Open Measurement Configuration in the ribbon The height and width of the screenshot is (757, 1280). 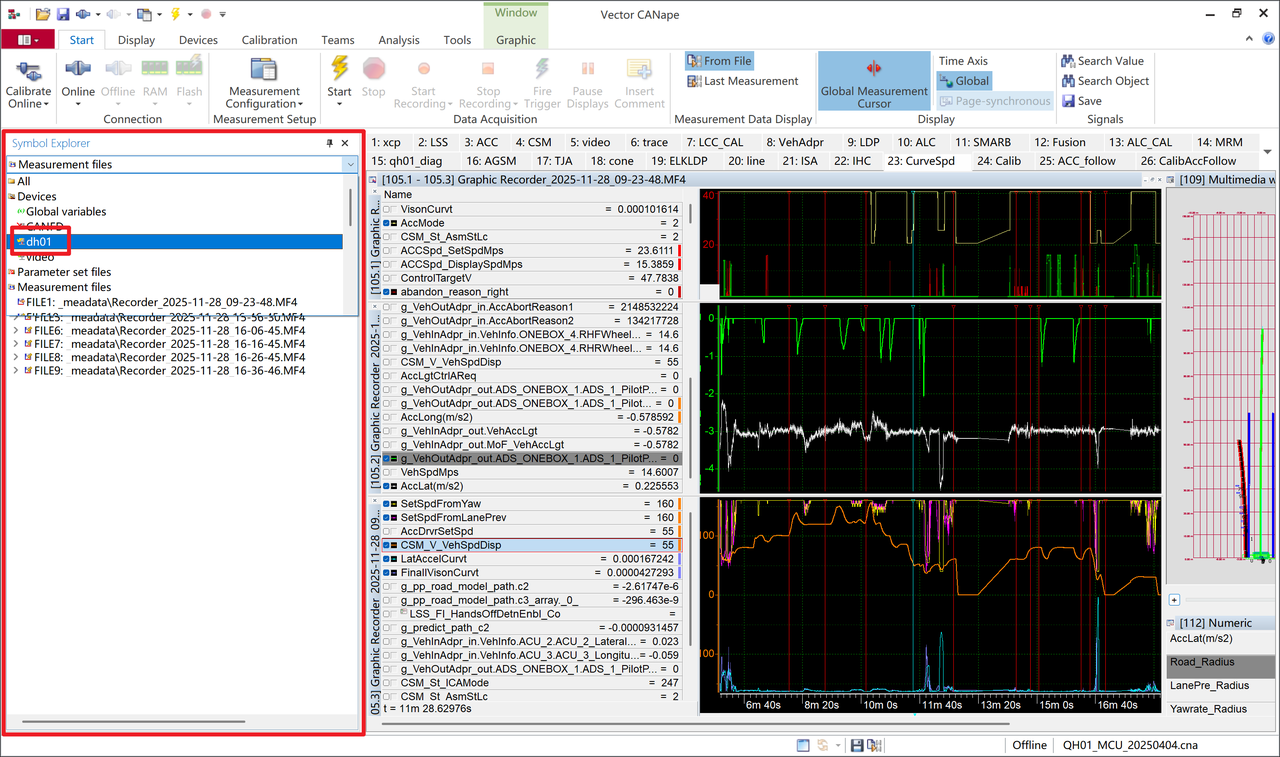click(264, 72)
